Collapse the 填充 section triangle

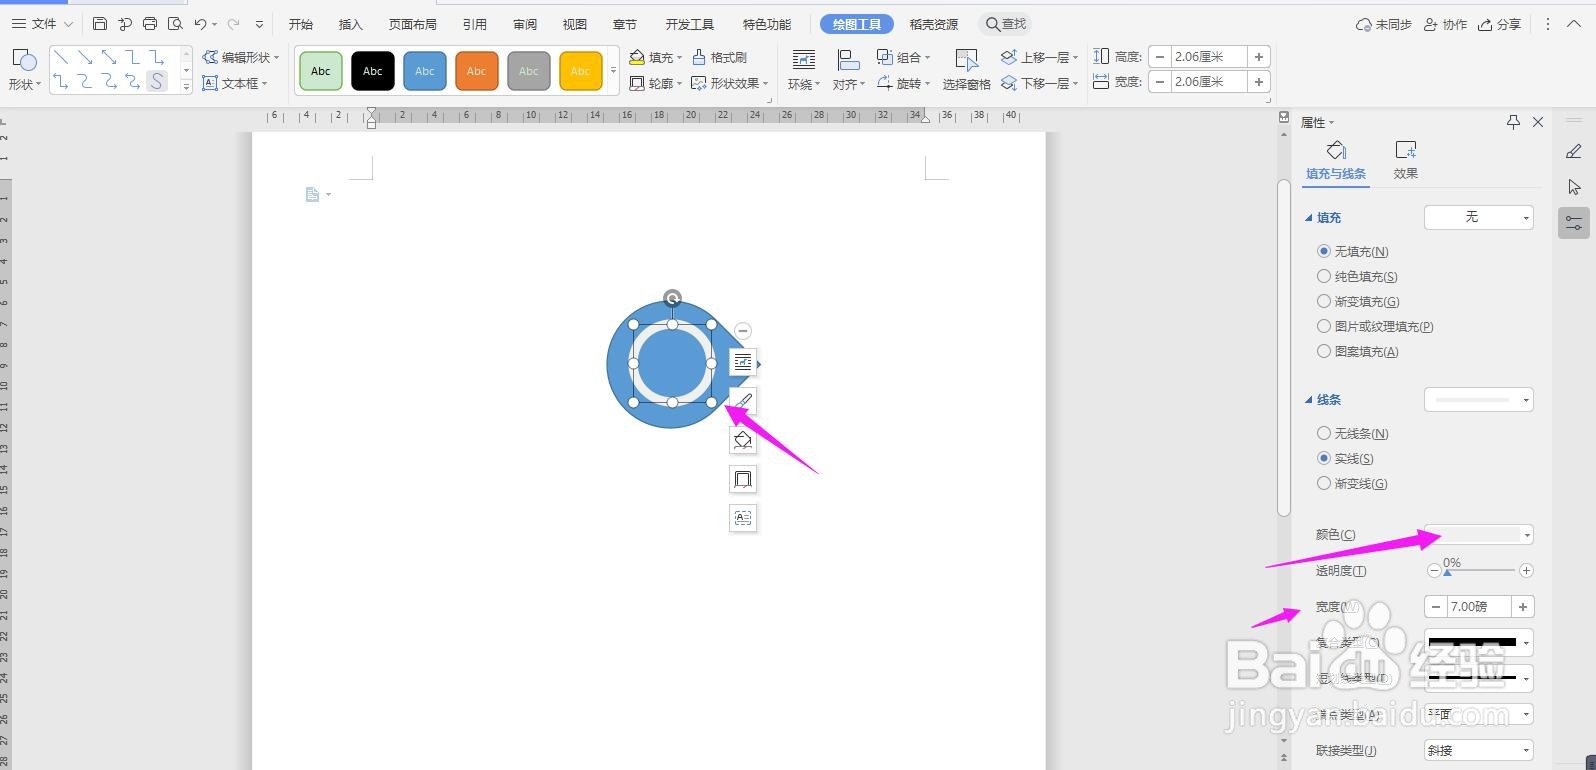click(x=1309, y=218)
